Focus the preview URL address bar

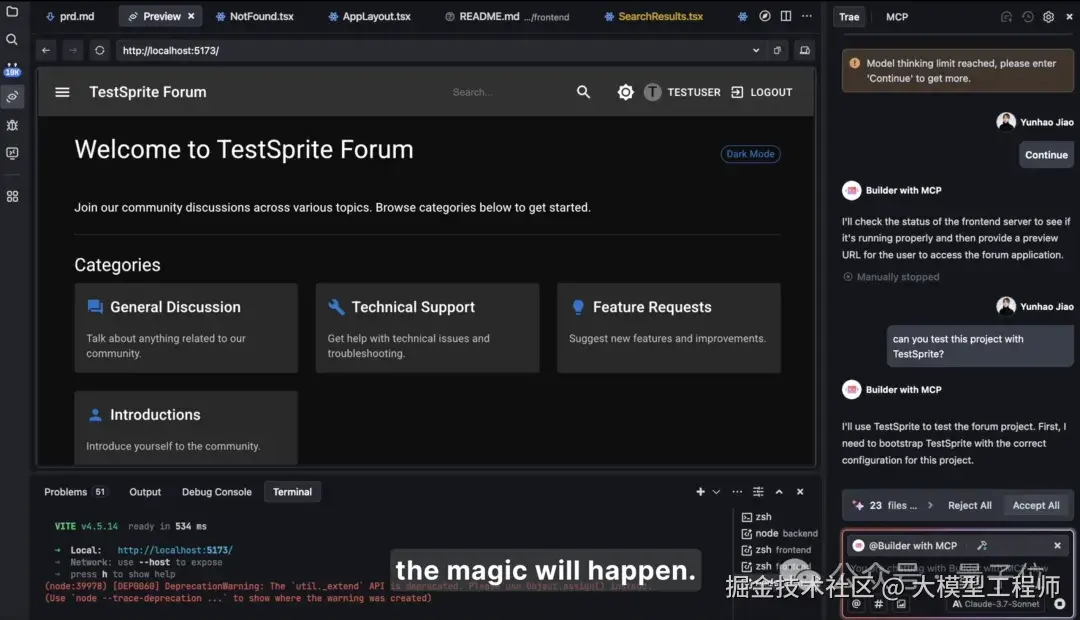(x=434, y=50)
